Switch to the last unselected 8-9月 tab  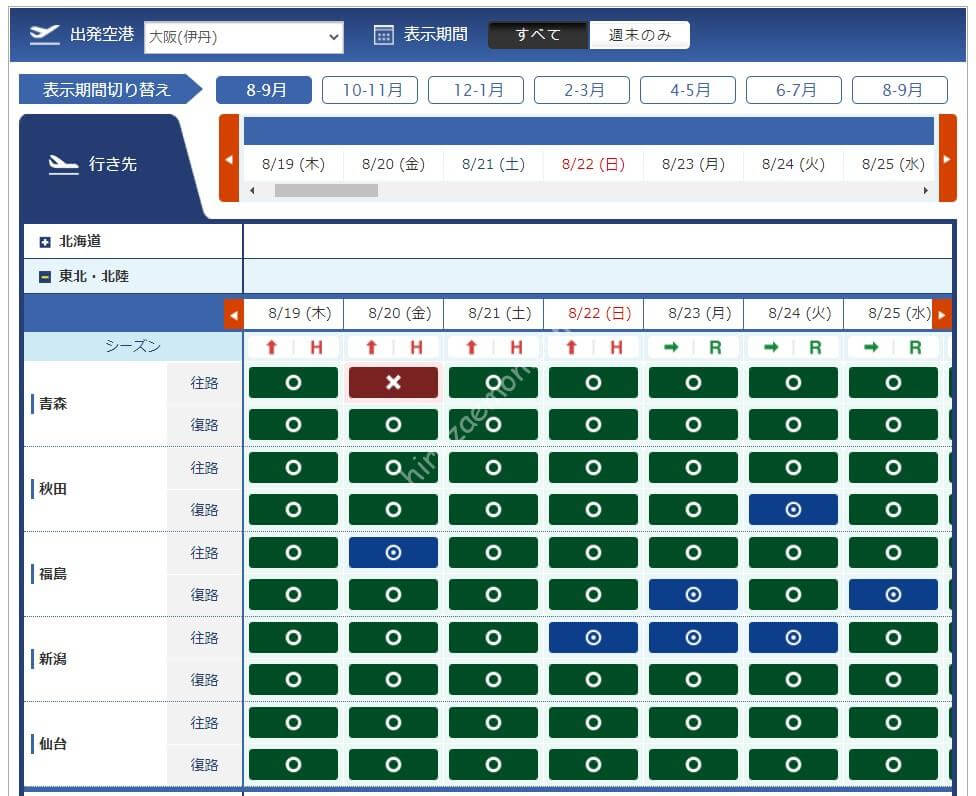coord(900,90)
